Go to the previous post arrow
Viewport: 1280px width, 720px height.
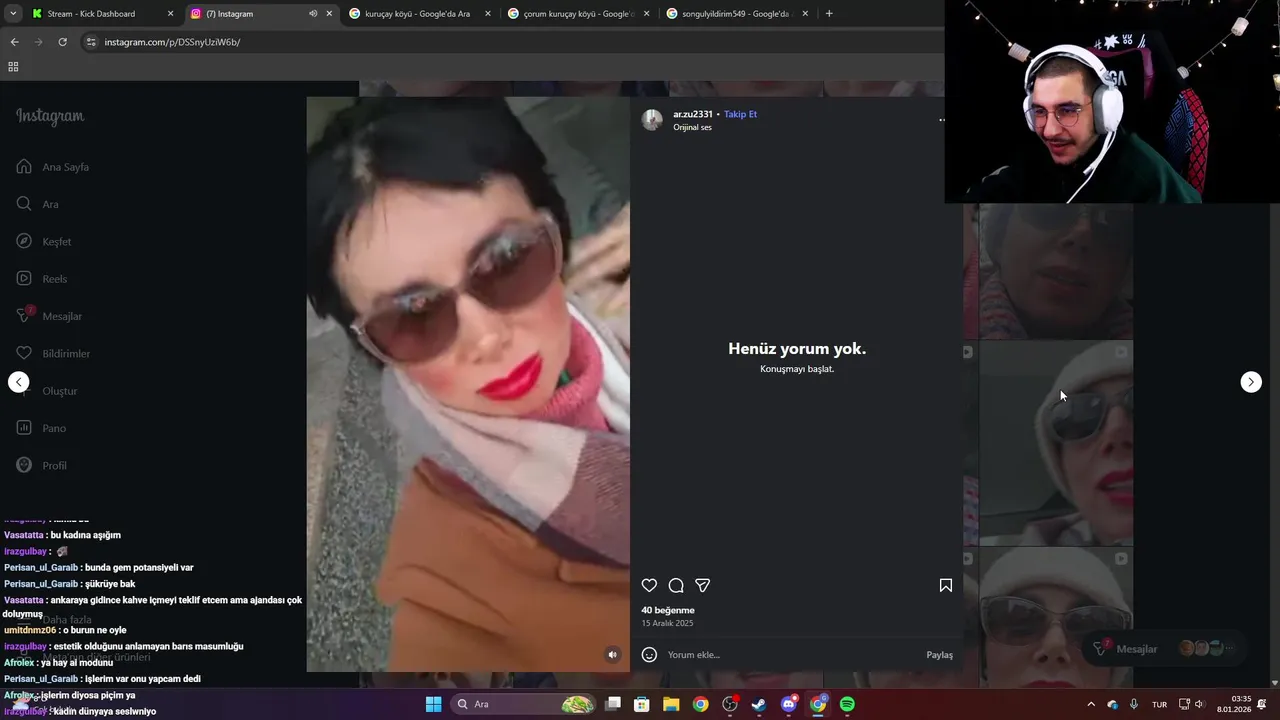(x=19, y=382)
